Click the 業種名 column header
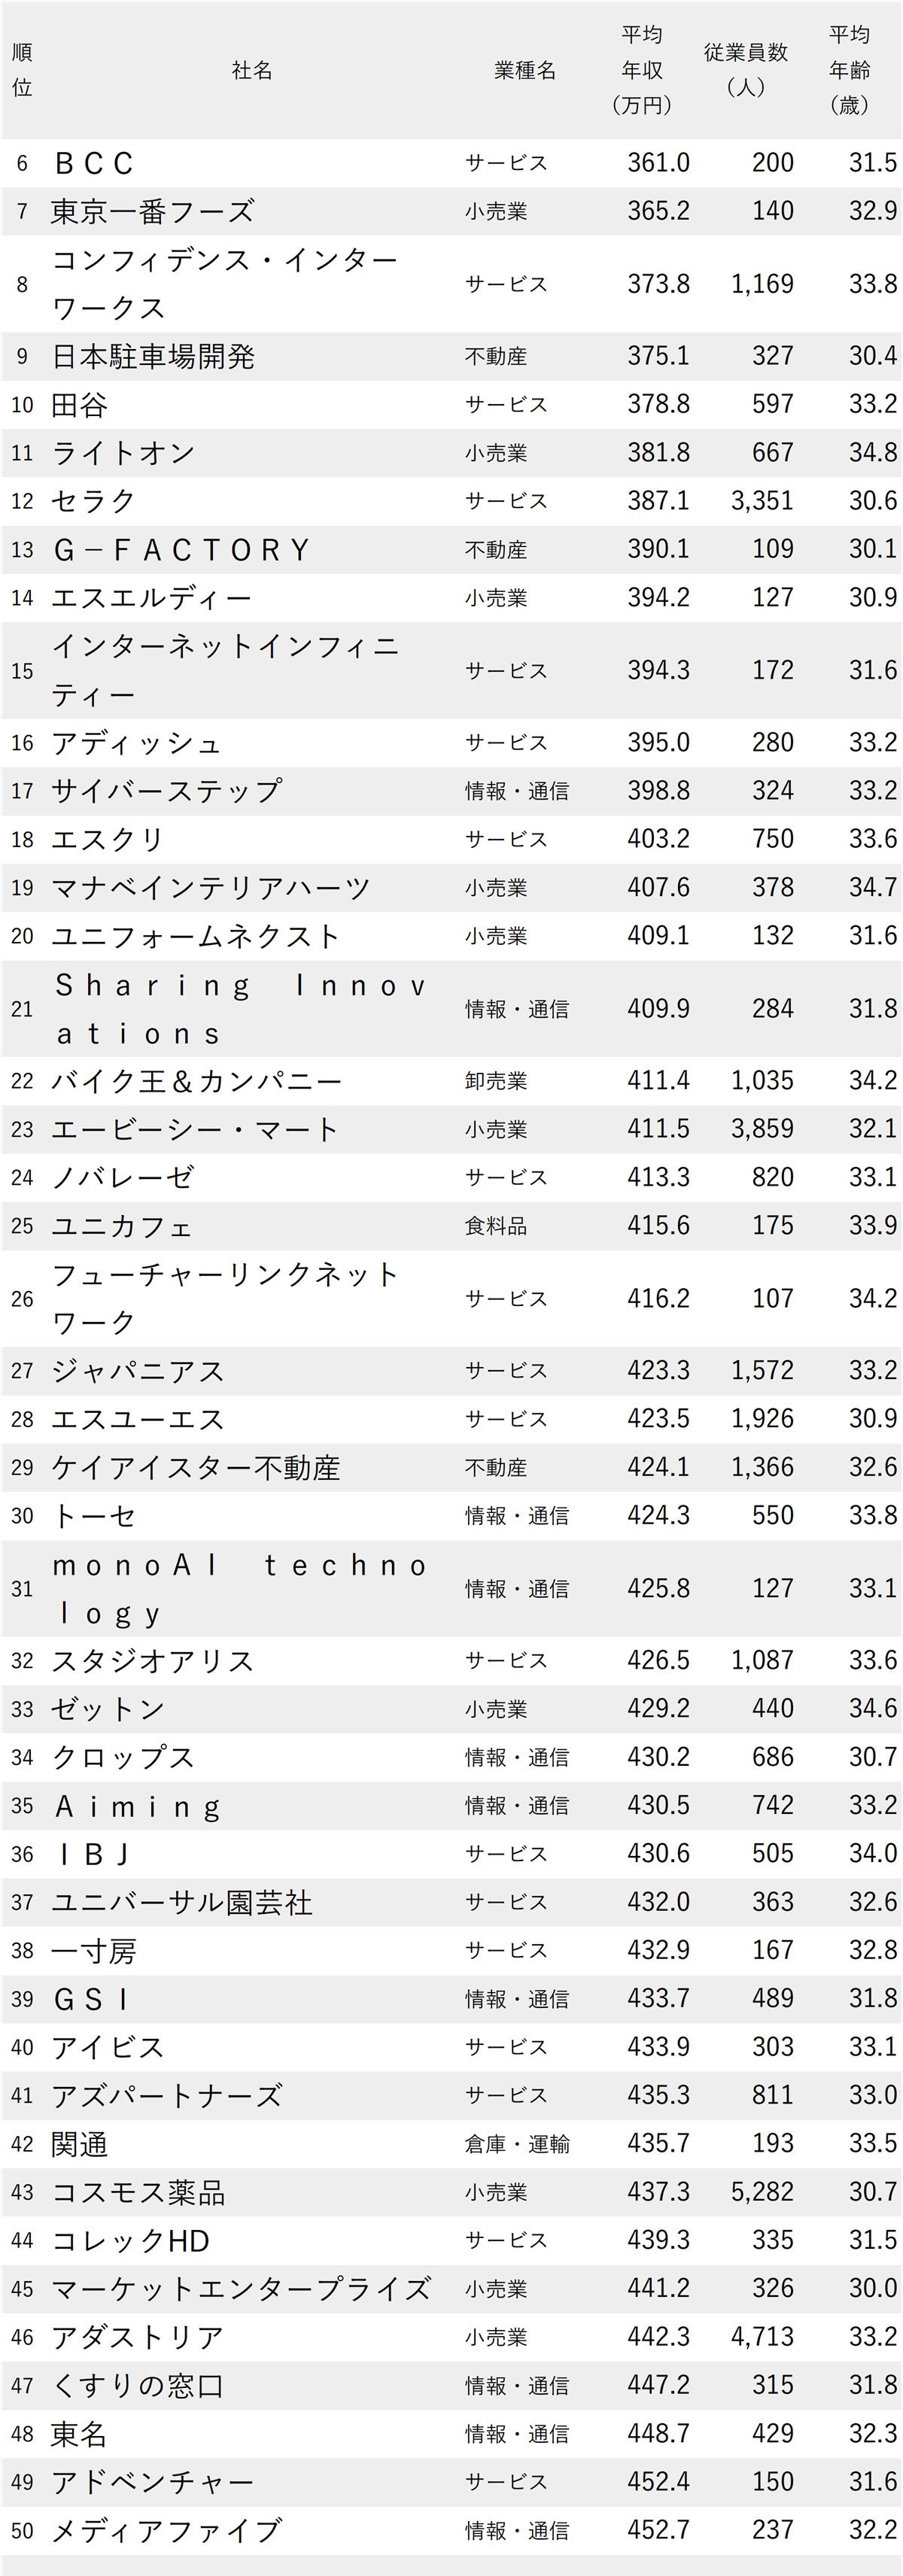This screenshot has height=2576, width=903. pyautogui.click(x=525, y=70)
